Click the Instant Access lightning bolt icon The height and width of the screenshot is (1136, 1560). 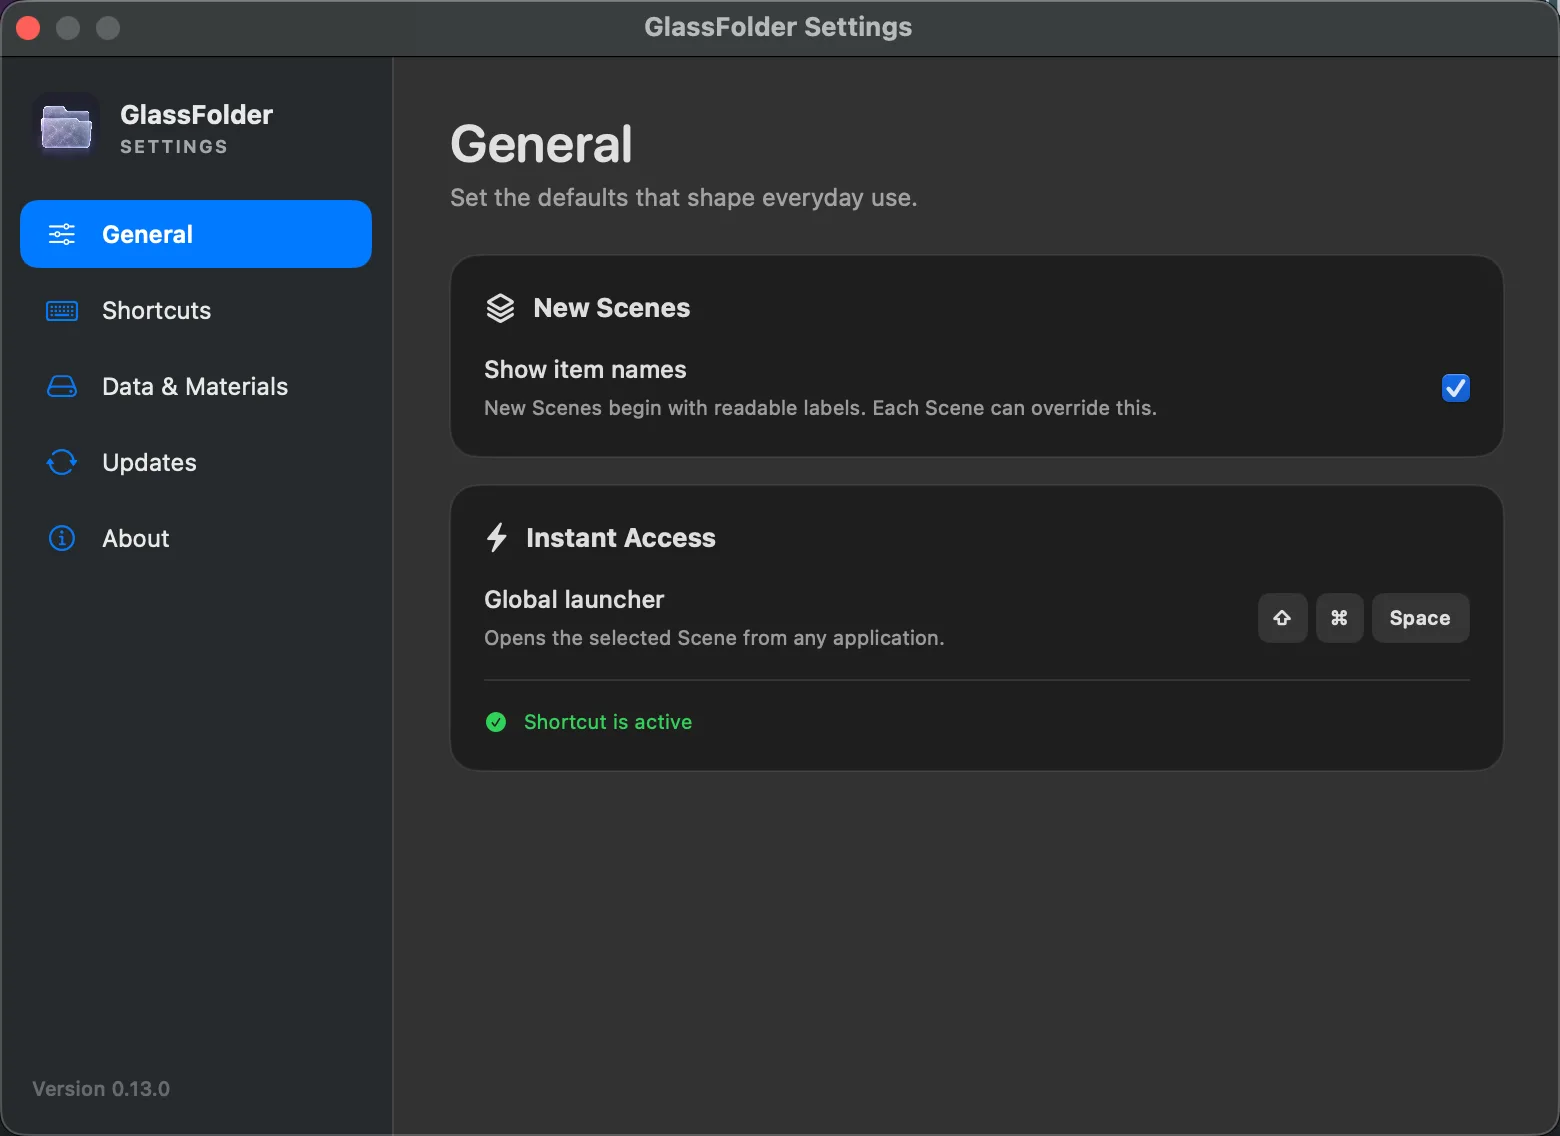(497, 538)
